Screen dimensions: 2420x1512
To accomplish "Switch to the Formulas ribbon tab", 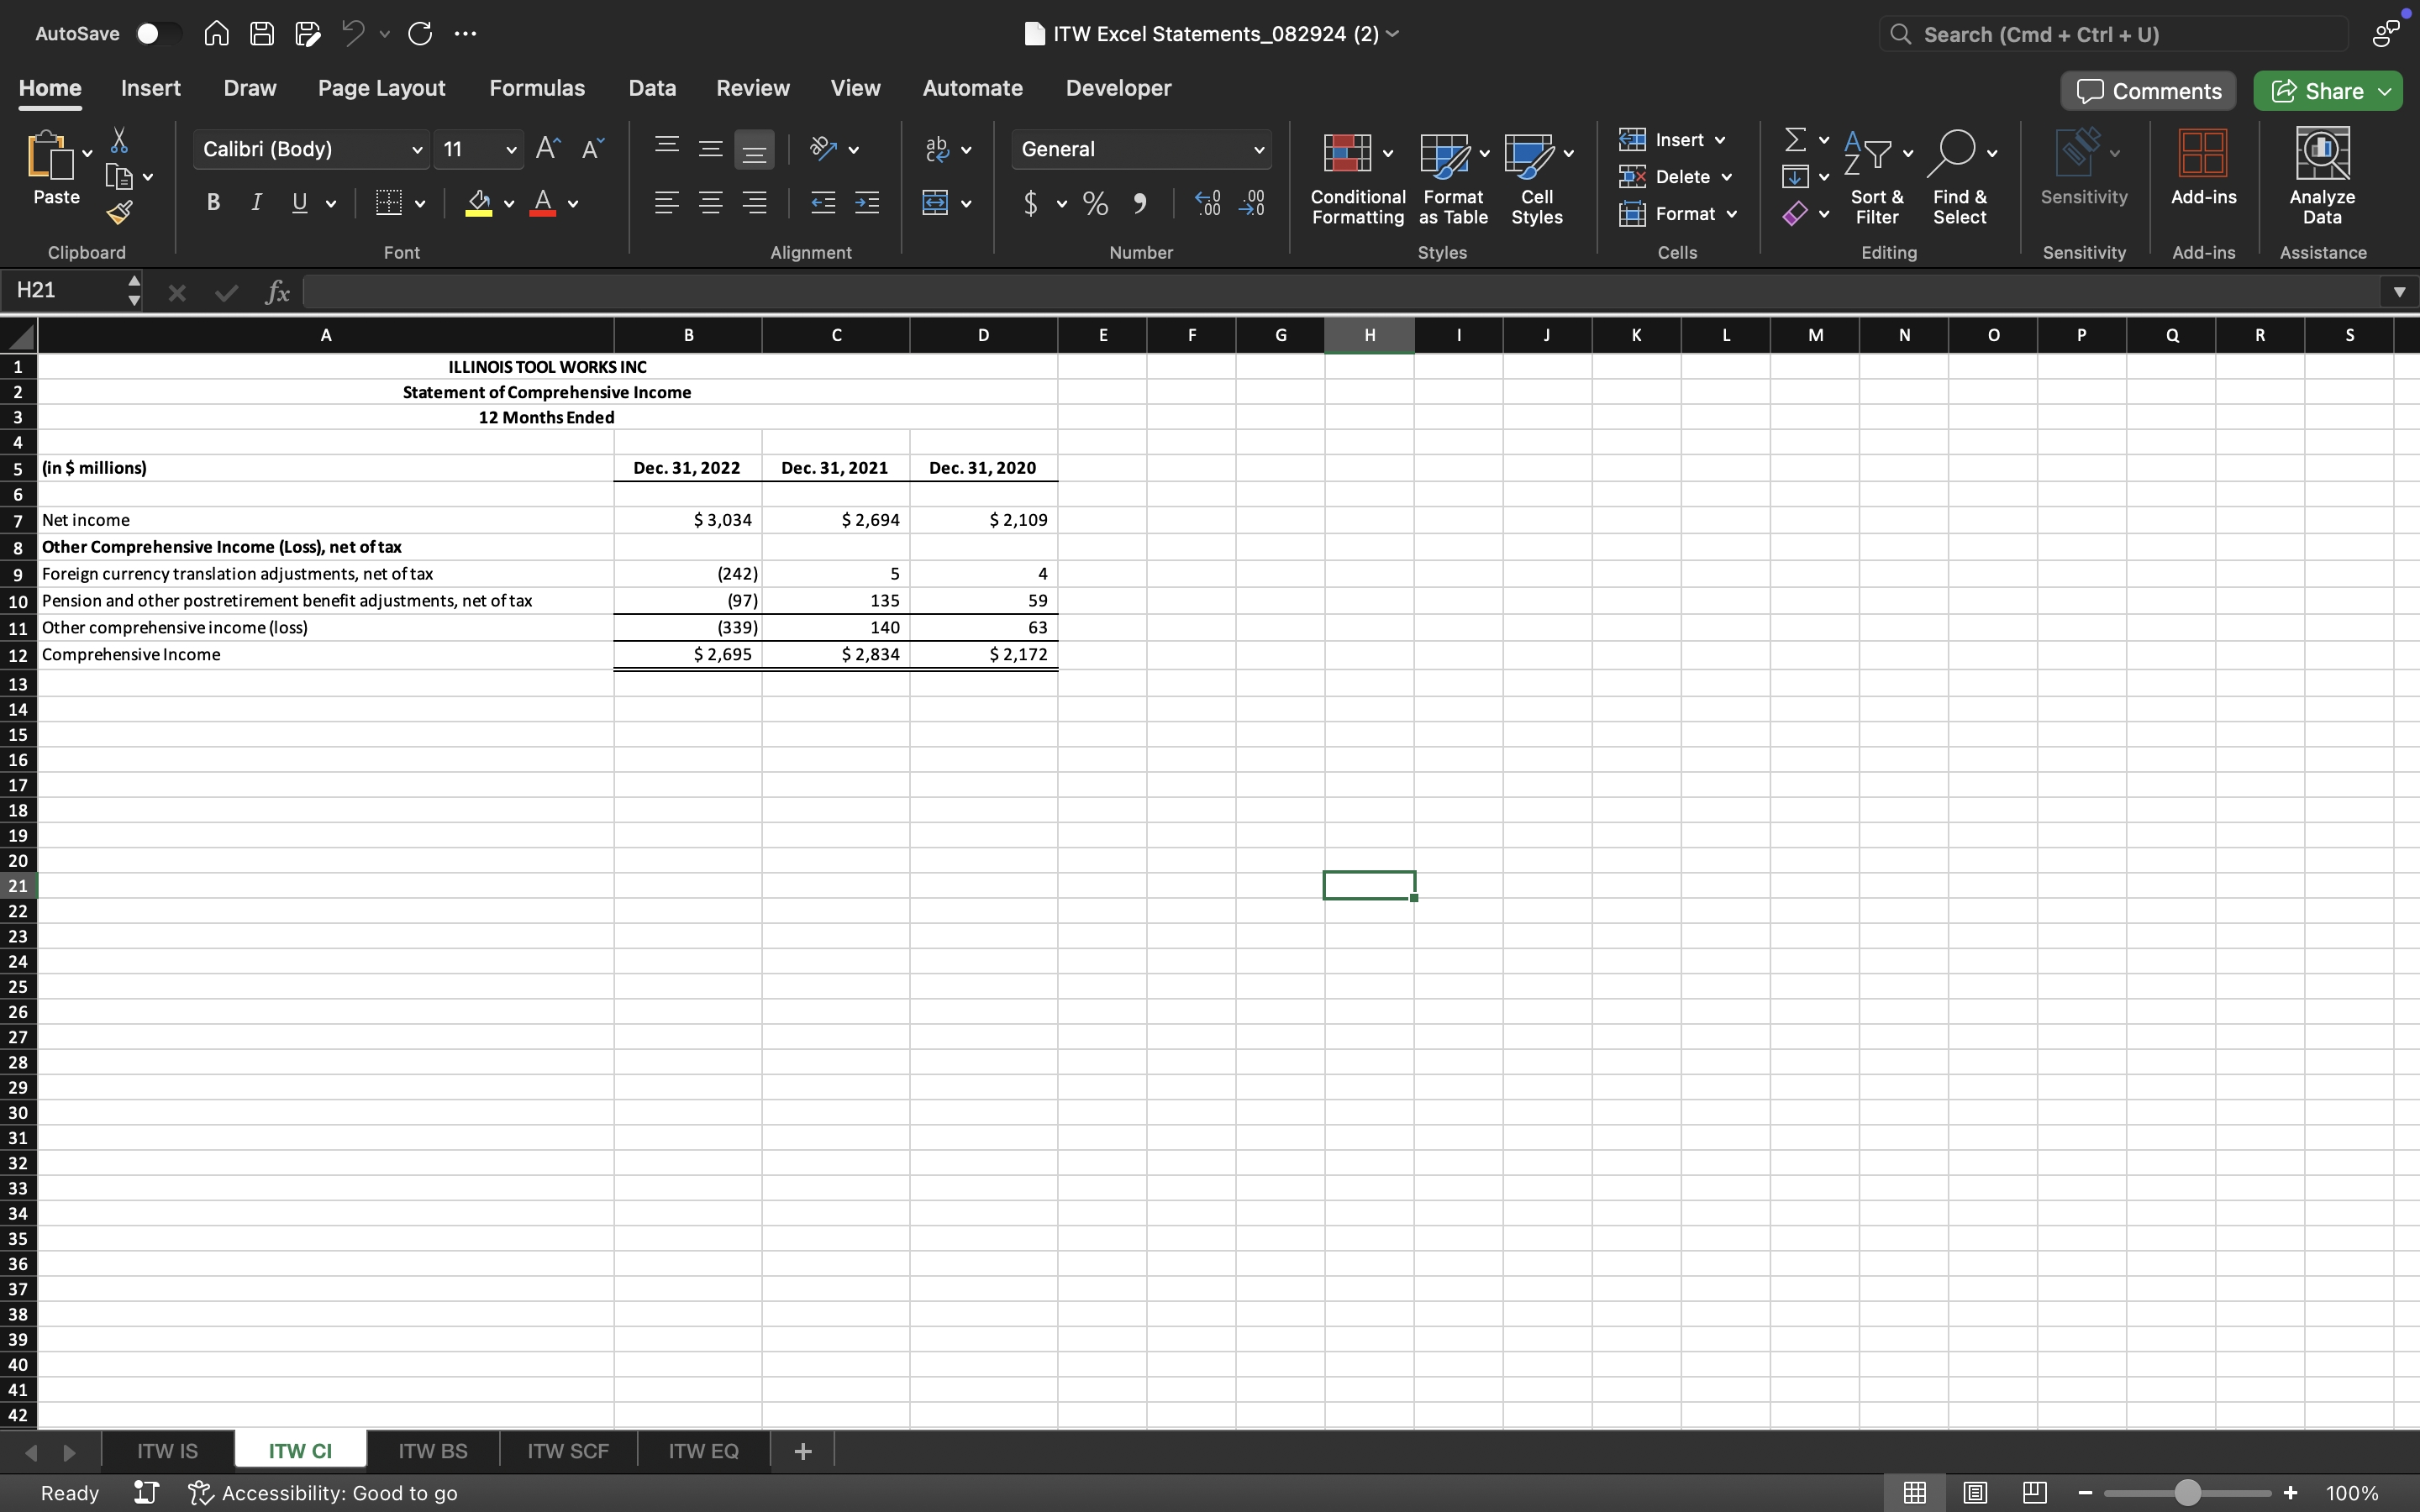I will (x=537, y=88).
